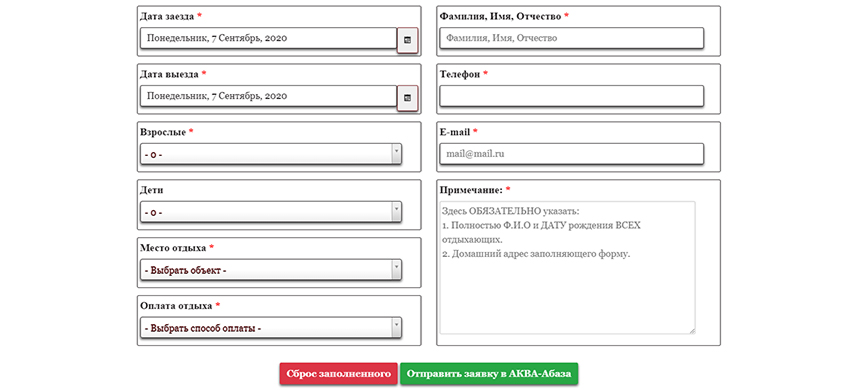Click the Дата заезда date field

(268, 38)
